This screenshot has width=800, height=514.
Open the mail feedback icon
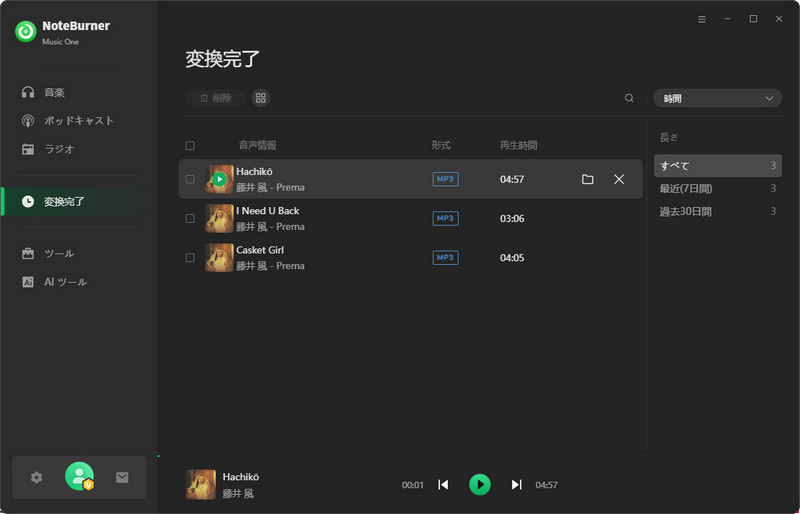(122, 478)
